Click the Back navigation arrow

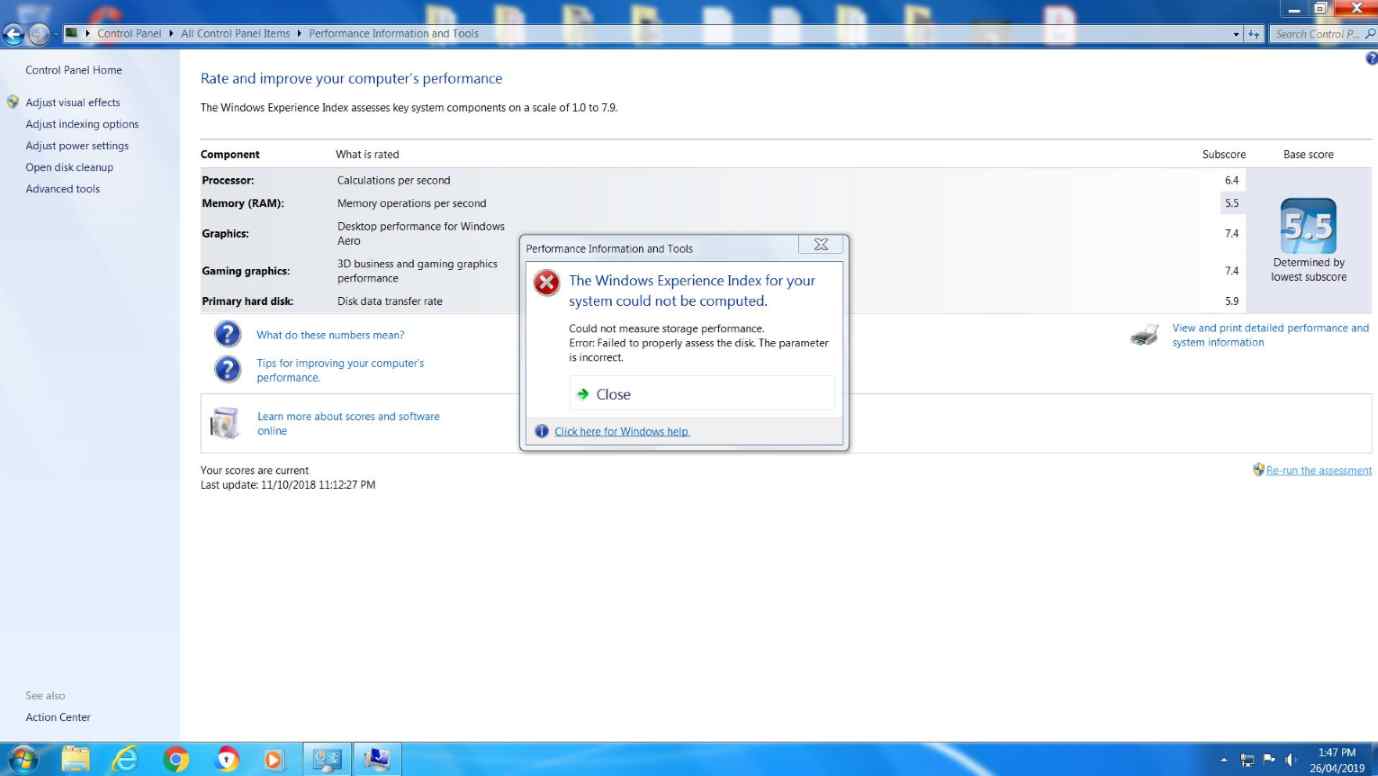(13, 34)
